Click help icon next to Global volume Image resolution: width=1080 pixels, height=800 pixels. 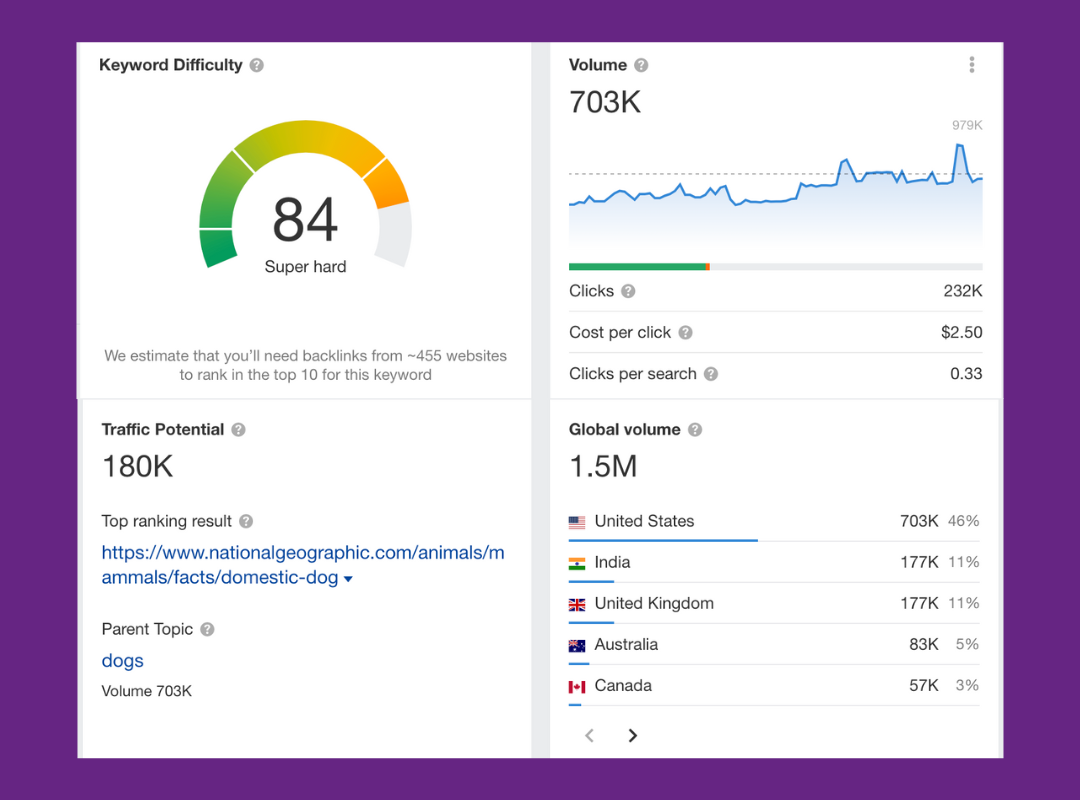695,430
